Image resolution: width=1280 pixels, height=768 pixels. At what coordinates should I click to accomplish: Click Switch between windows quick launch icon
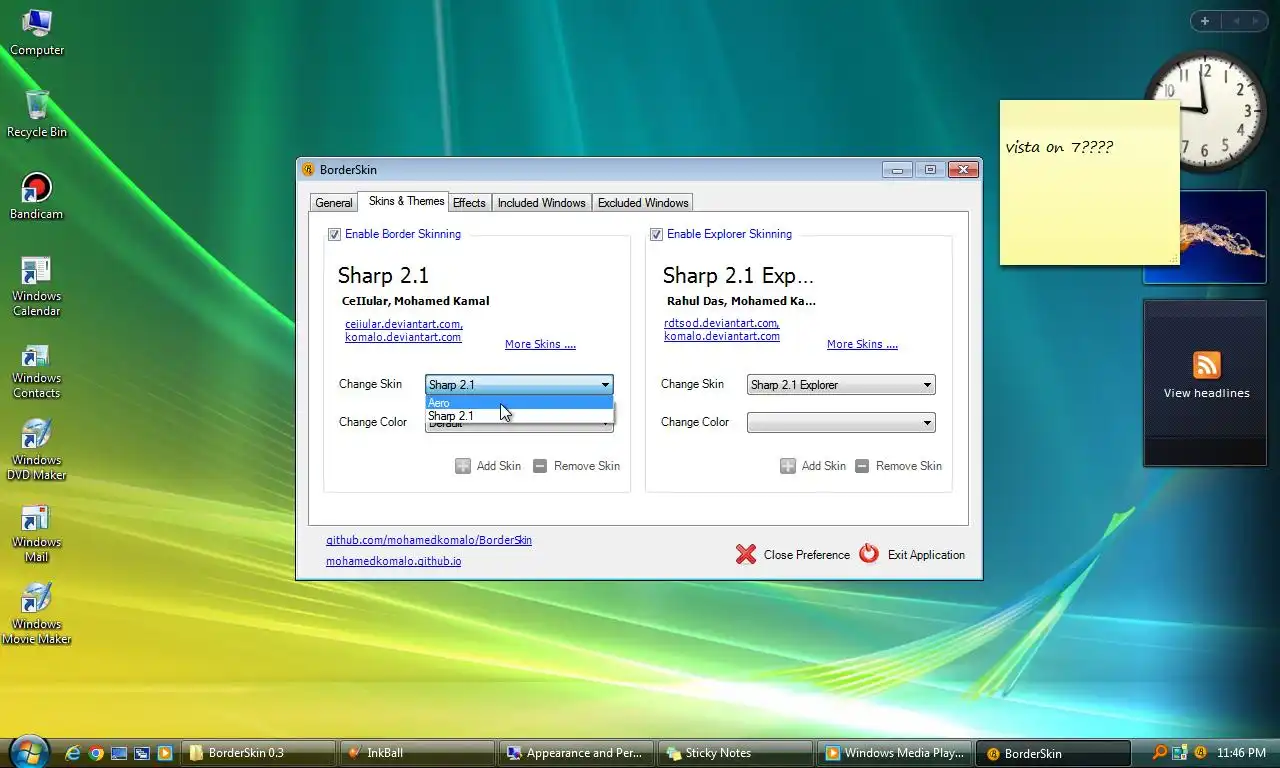pyautogui.click(x=142, y=753)
